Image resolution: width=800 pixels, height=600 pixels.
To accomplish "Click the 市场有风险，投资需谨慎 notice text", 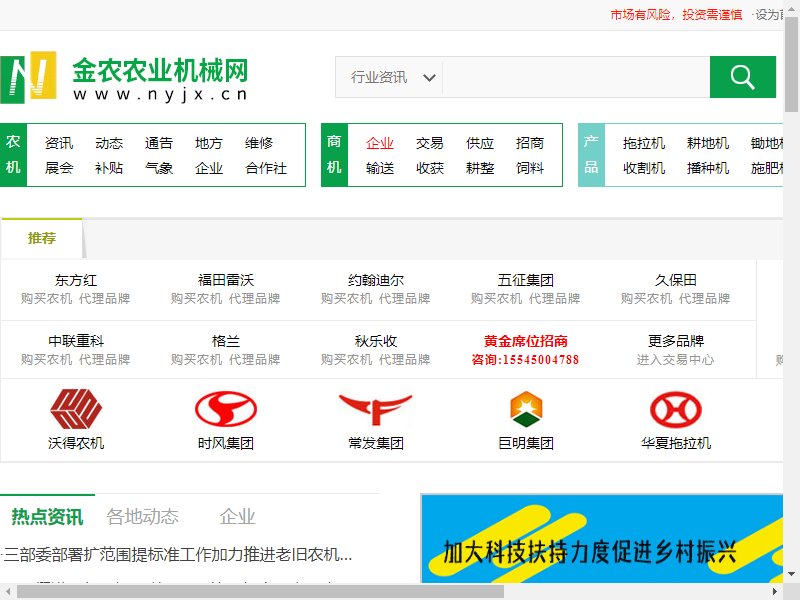I will [x=676, y=15].
